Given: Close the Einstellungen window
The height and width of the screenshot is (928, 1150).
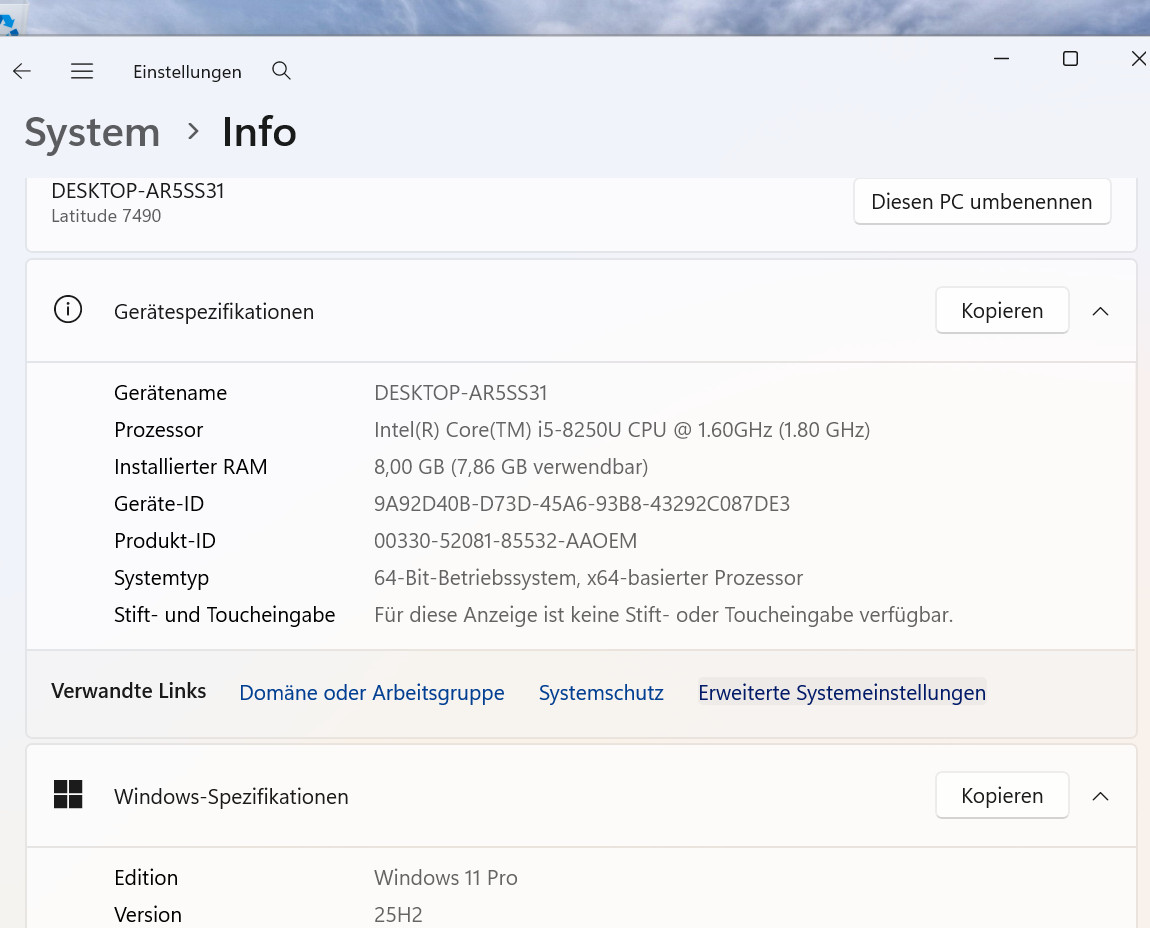Looking at the screenshot, I should pyautogui.click(x=1137, y=59).
